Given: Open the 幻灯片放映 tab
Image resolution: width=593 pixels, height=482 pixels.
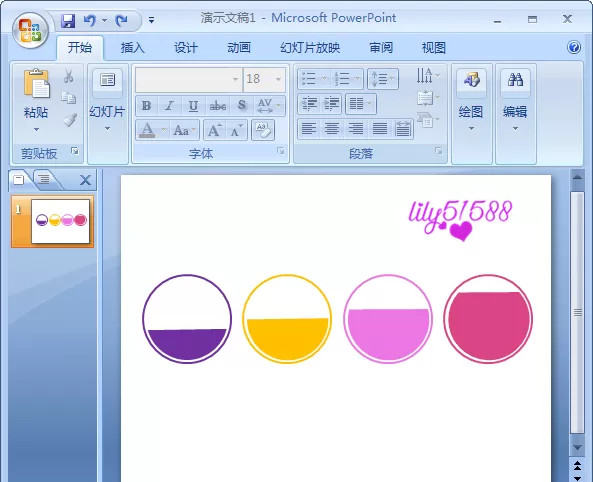Looking at the screenshot, I should click(310, 48).
